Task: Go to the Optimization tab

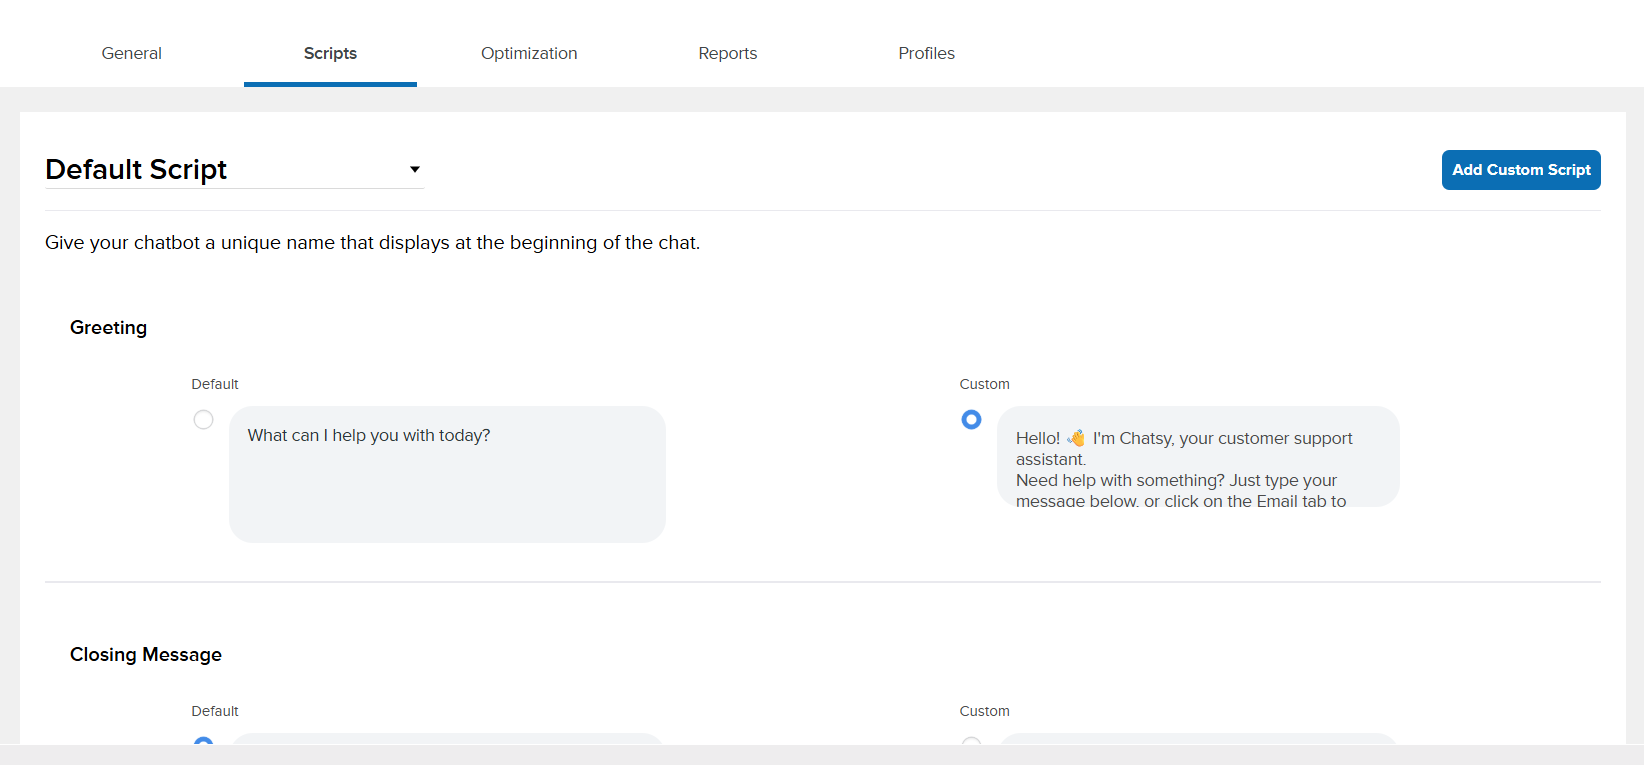Action: tap(529, 53)
